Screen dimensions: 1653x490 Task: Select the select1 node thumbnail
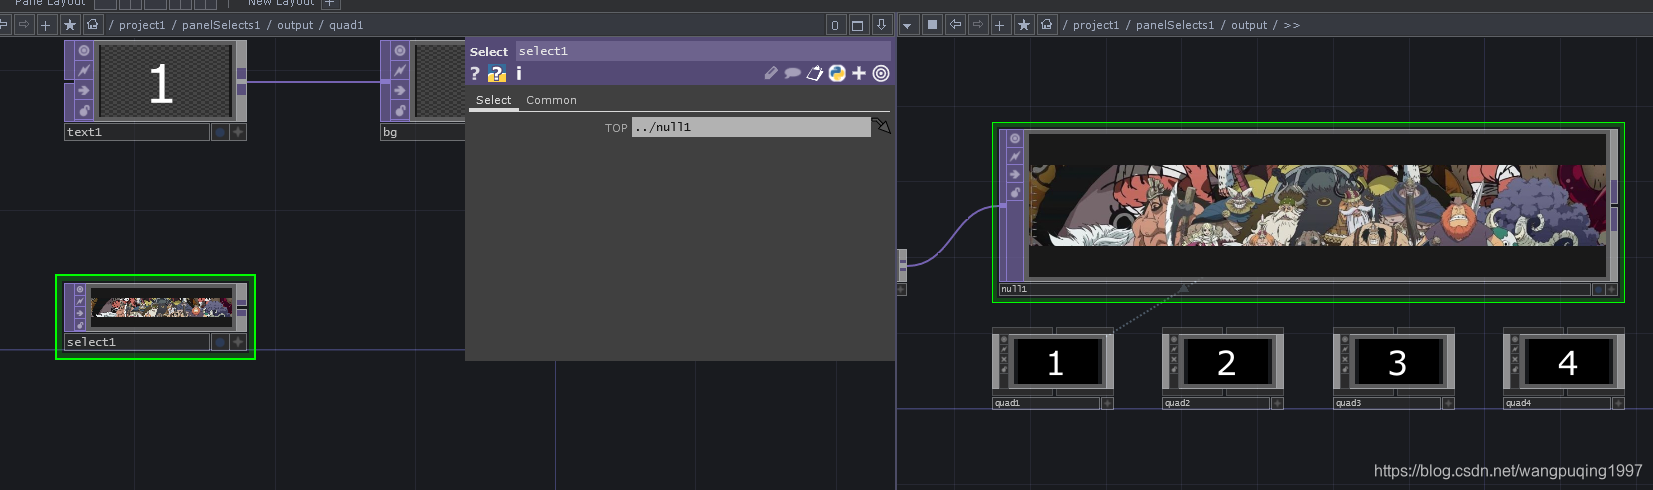coord(161,307)
